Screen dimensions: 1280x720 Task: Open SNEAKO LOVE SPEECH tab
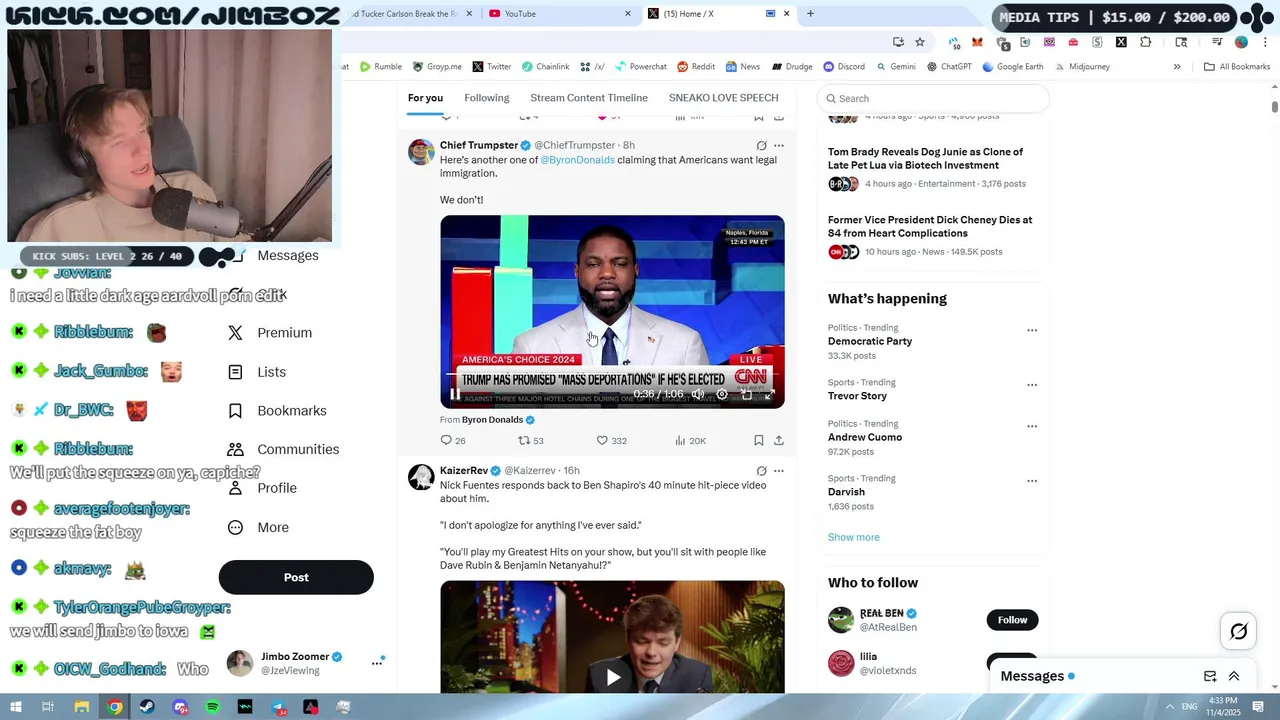[x=724, y=98]
